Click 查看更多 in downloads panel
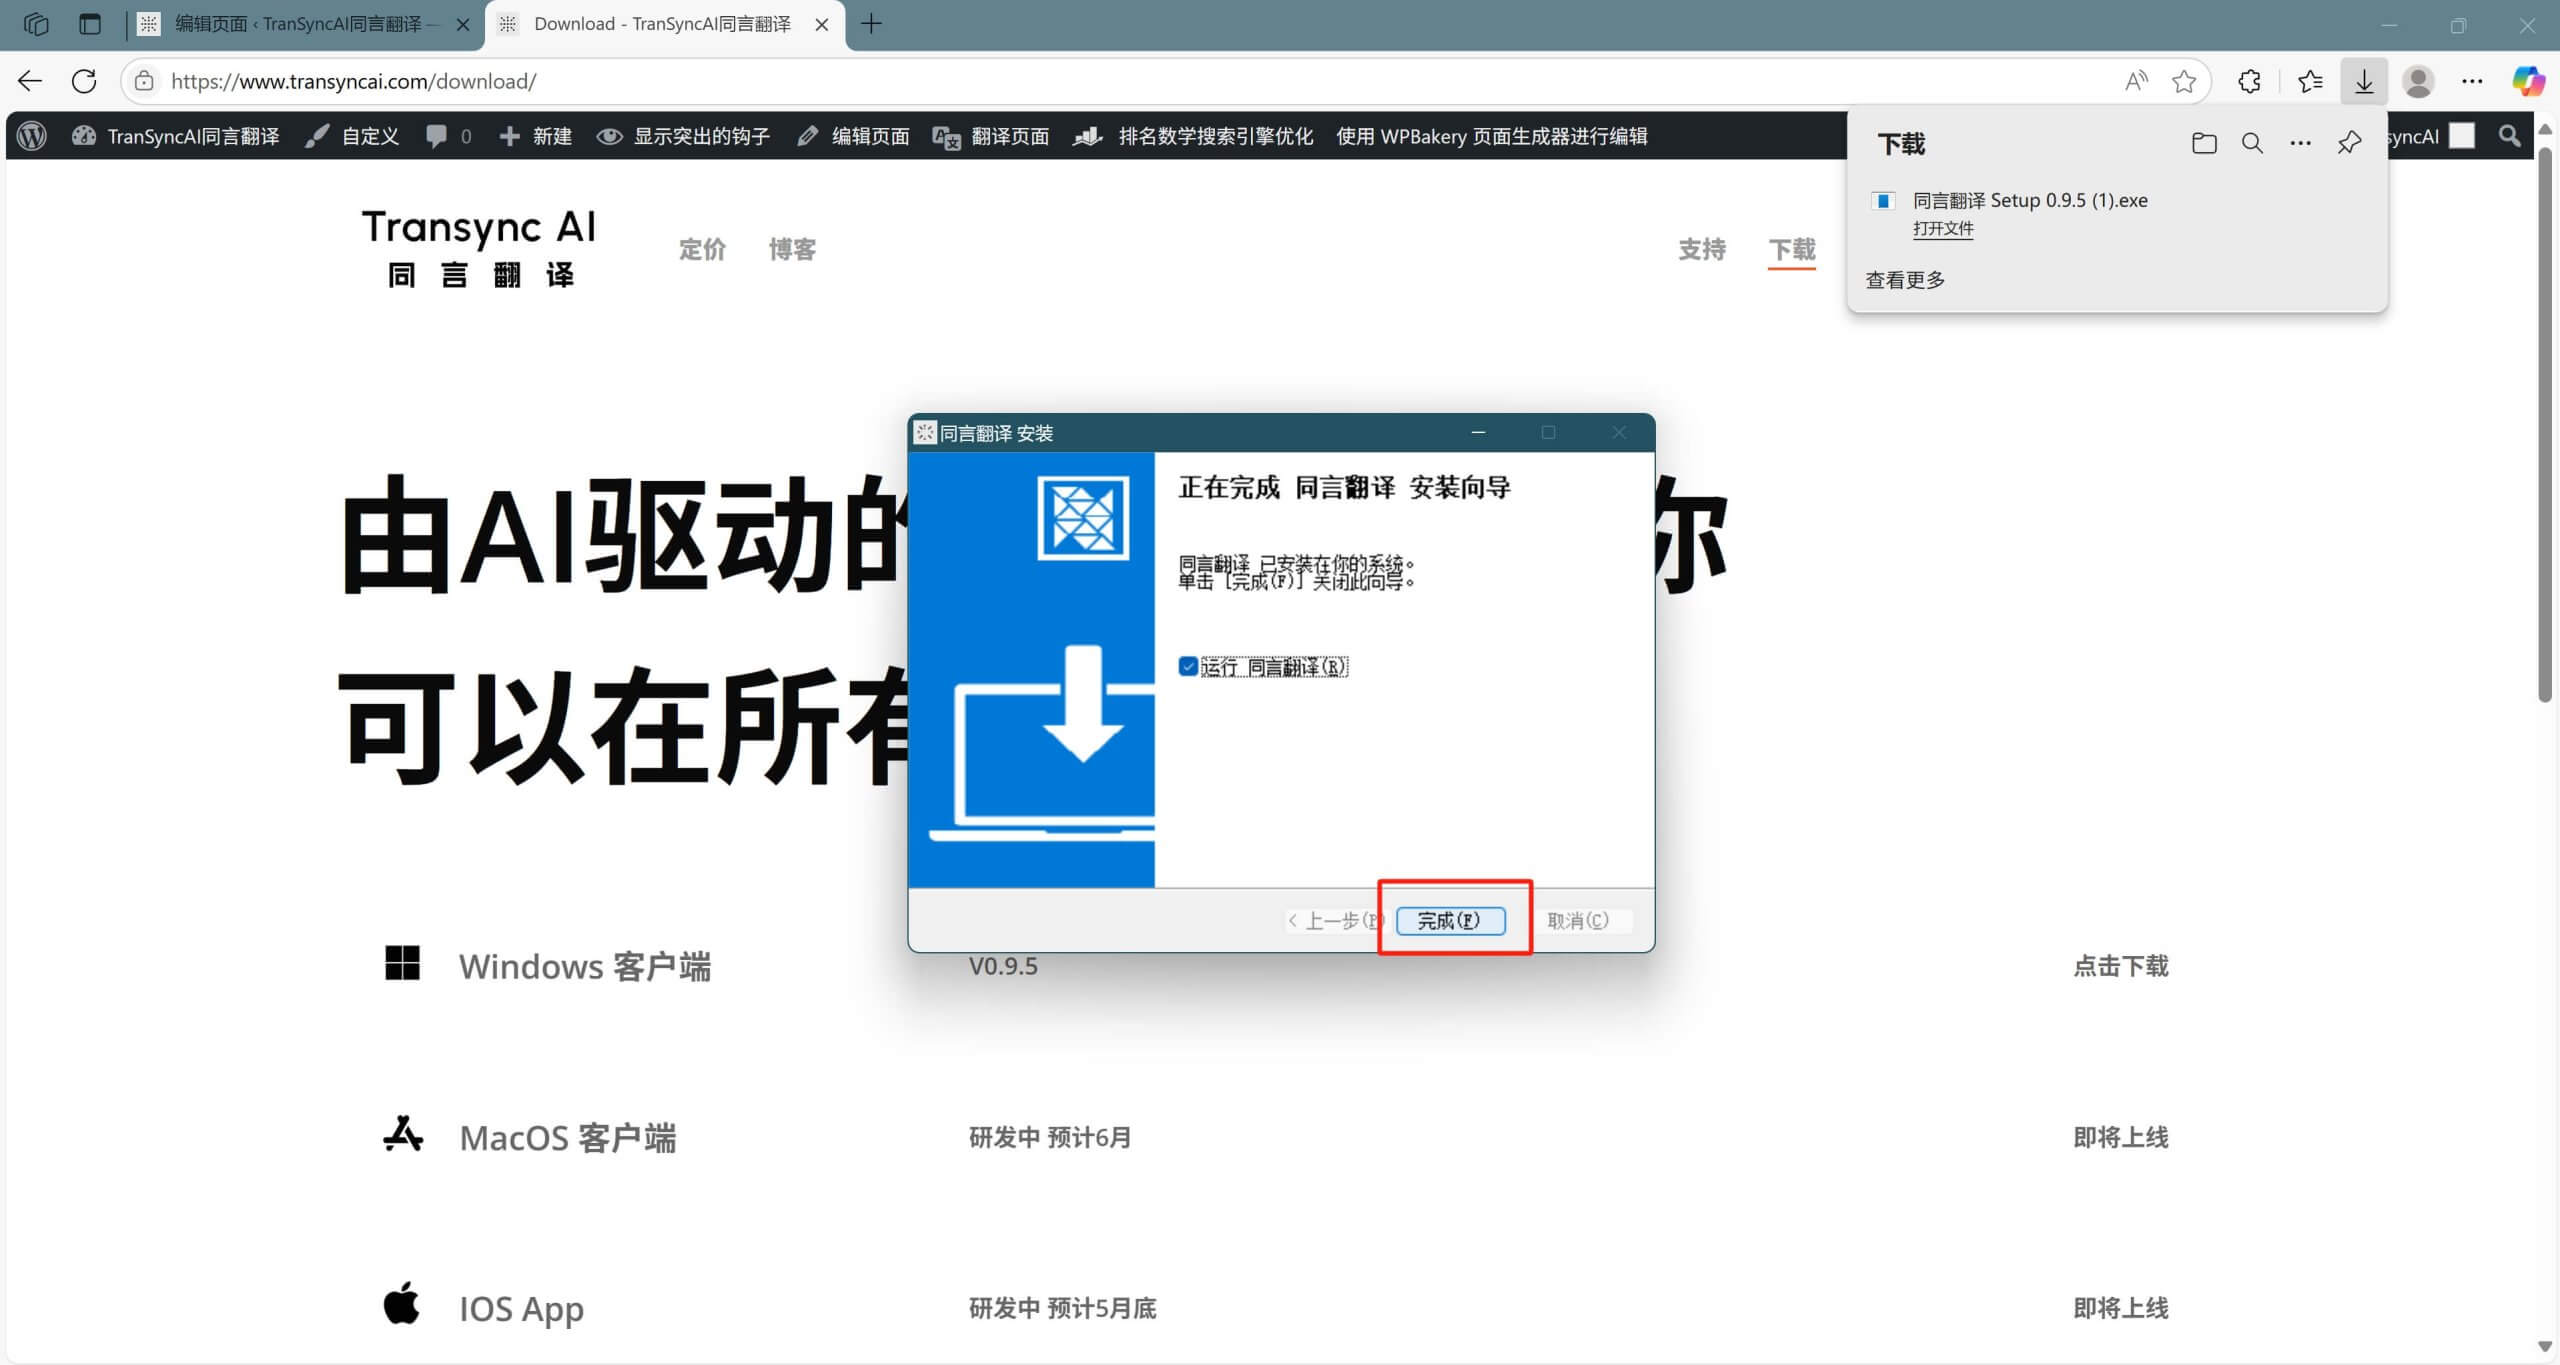The image size is (2560, 1365). coord(1905,280)
